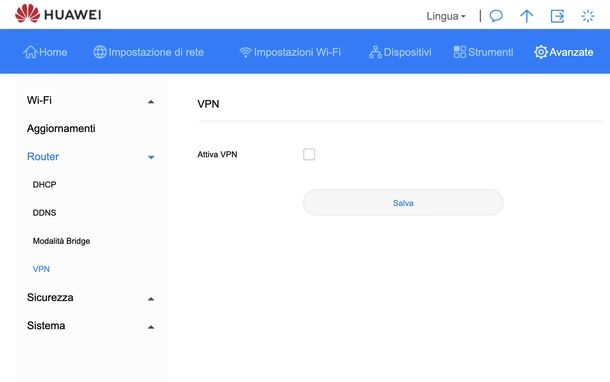The width and height of the screenshot is (610, 382).
Task: Open the Lingua language dropdown
Action: click(x=446, y=16)
